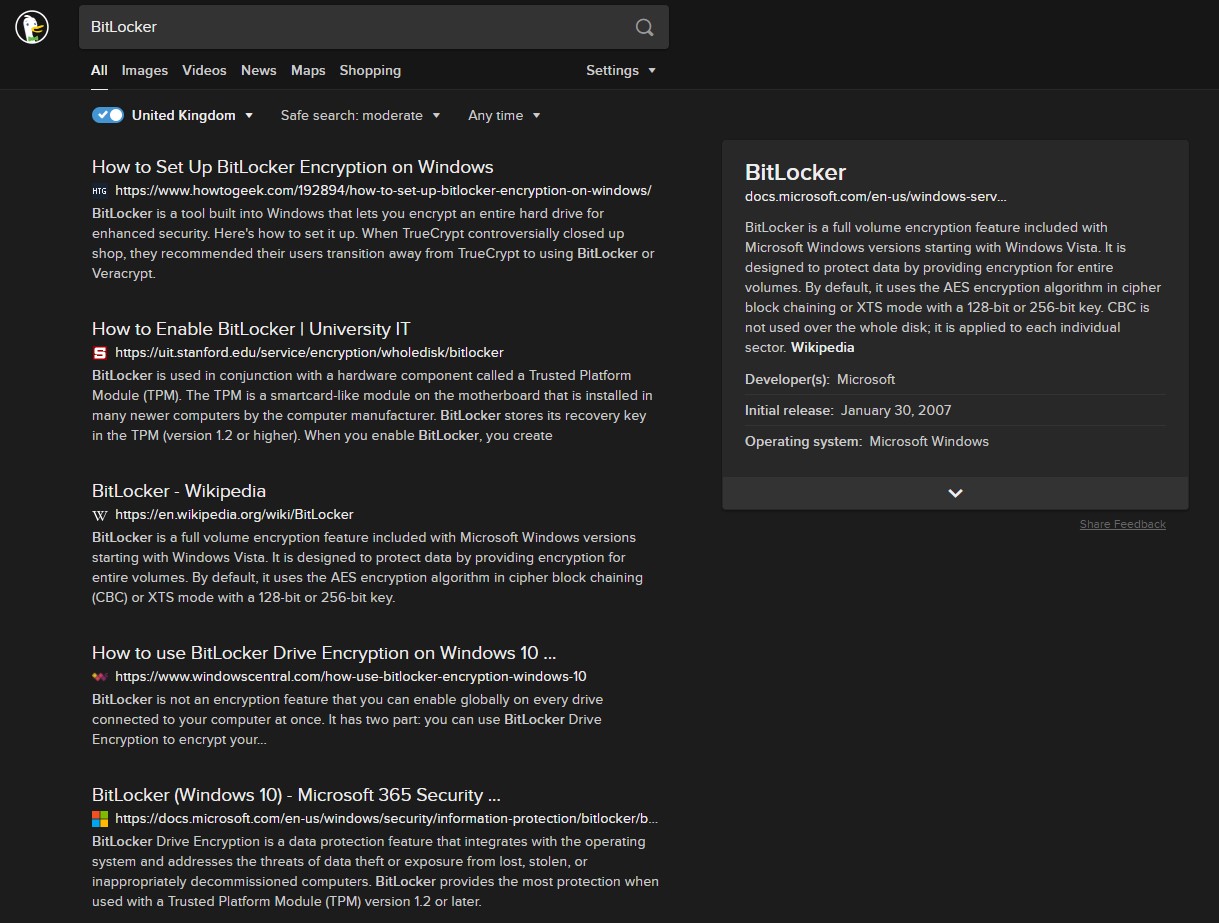Viewport: 1219px width, 923px height.
Task: Open the United Kingdom region dropdown
Action: 193,115
